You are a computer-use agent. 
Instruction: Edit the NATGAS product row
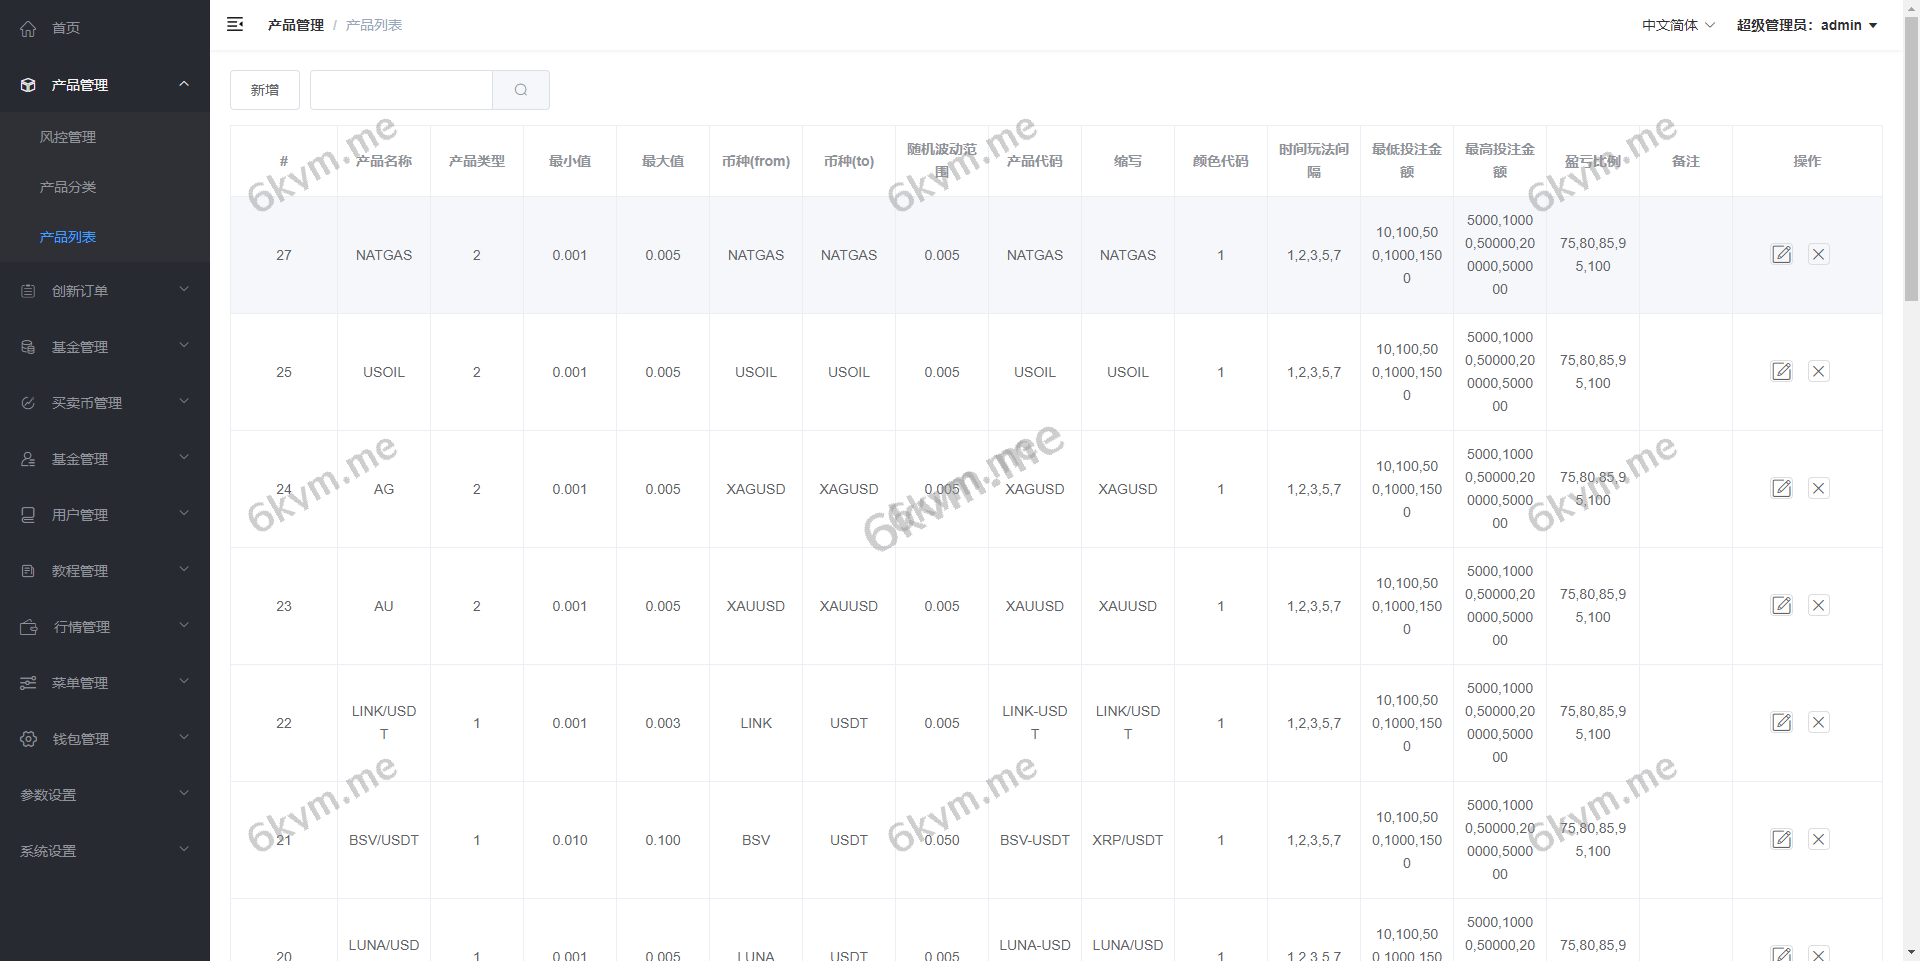click(x=1781, y=254)
